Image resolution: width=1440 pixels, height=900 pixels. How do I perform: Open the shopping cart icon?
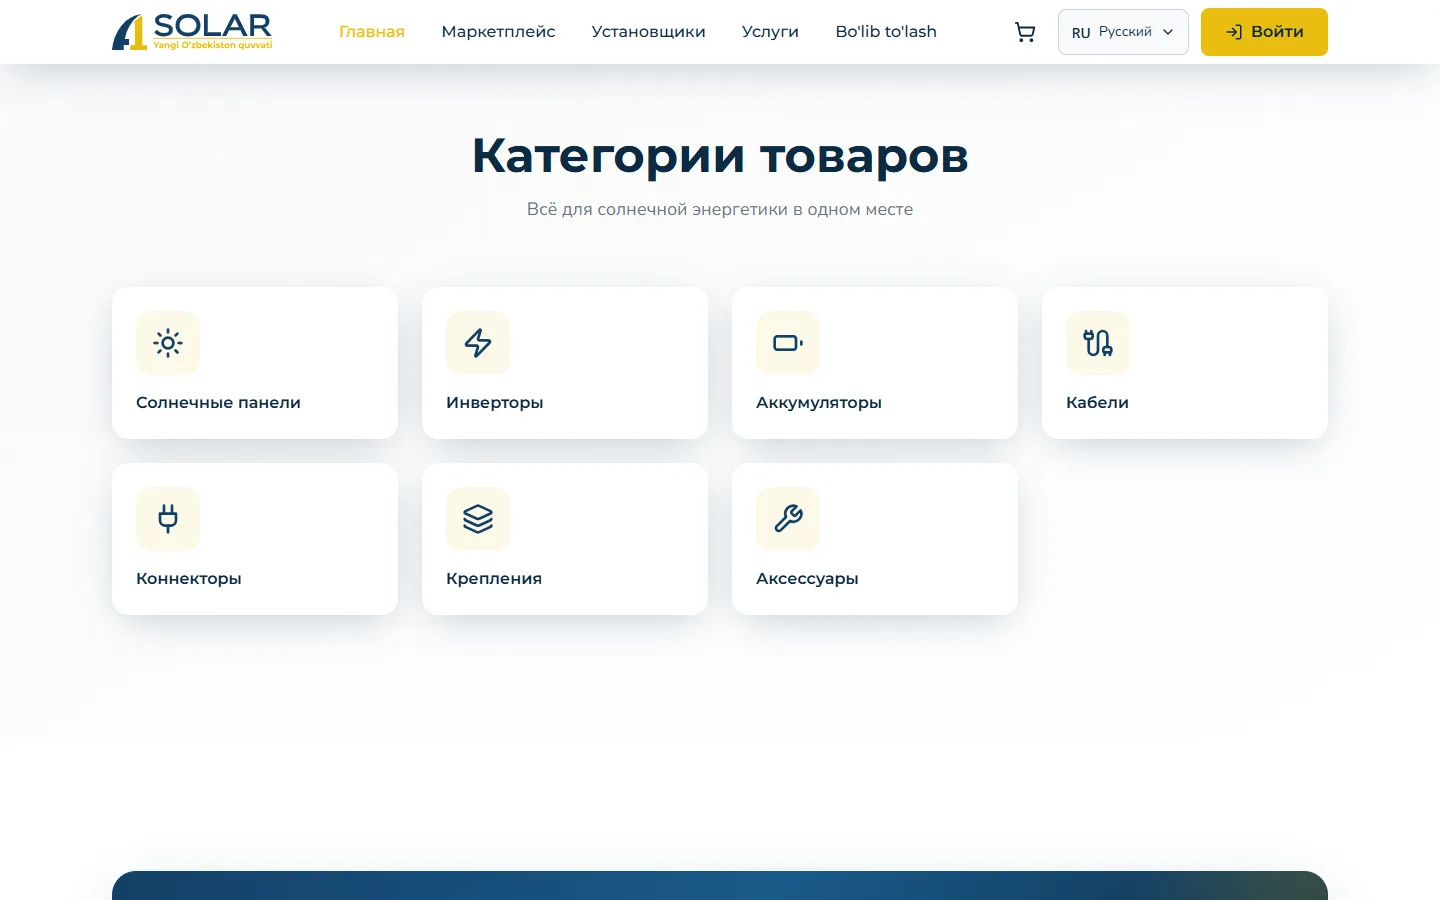[1025, 32]
